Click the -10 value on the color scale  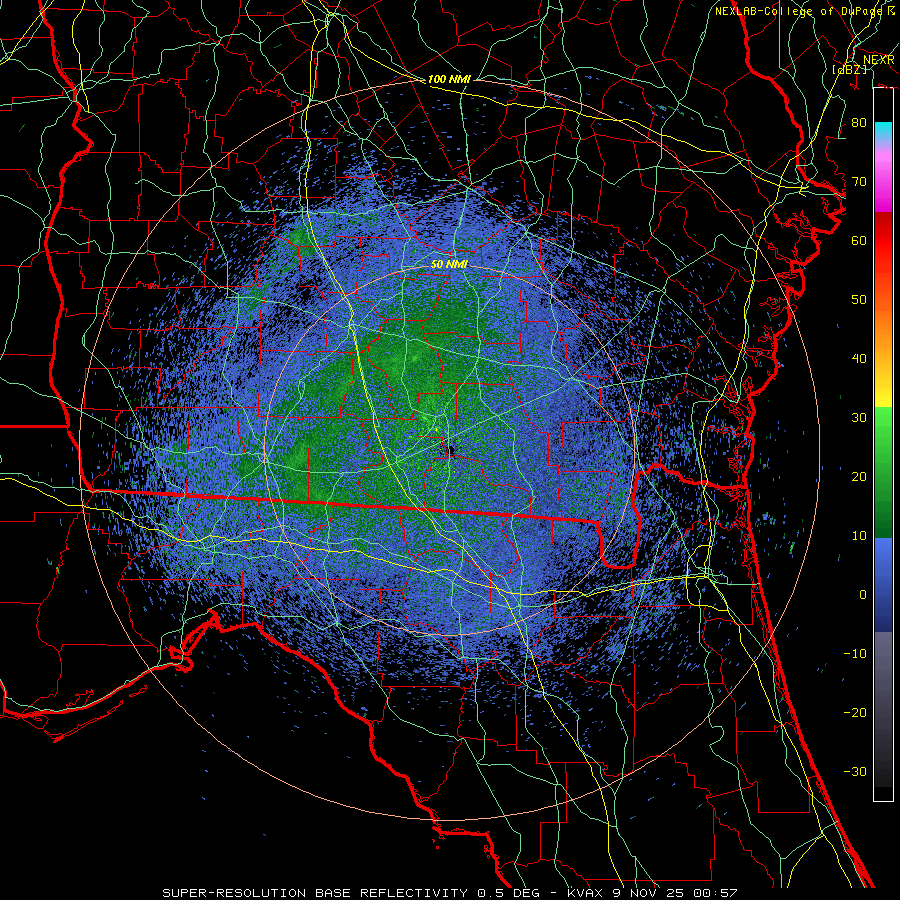click(x=855, y=654)
